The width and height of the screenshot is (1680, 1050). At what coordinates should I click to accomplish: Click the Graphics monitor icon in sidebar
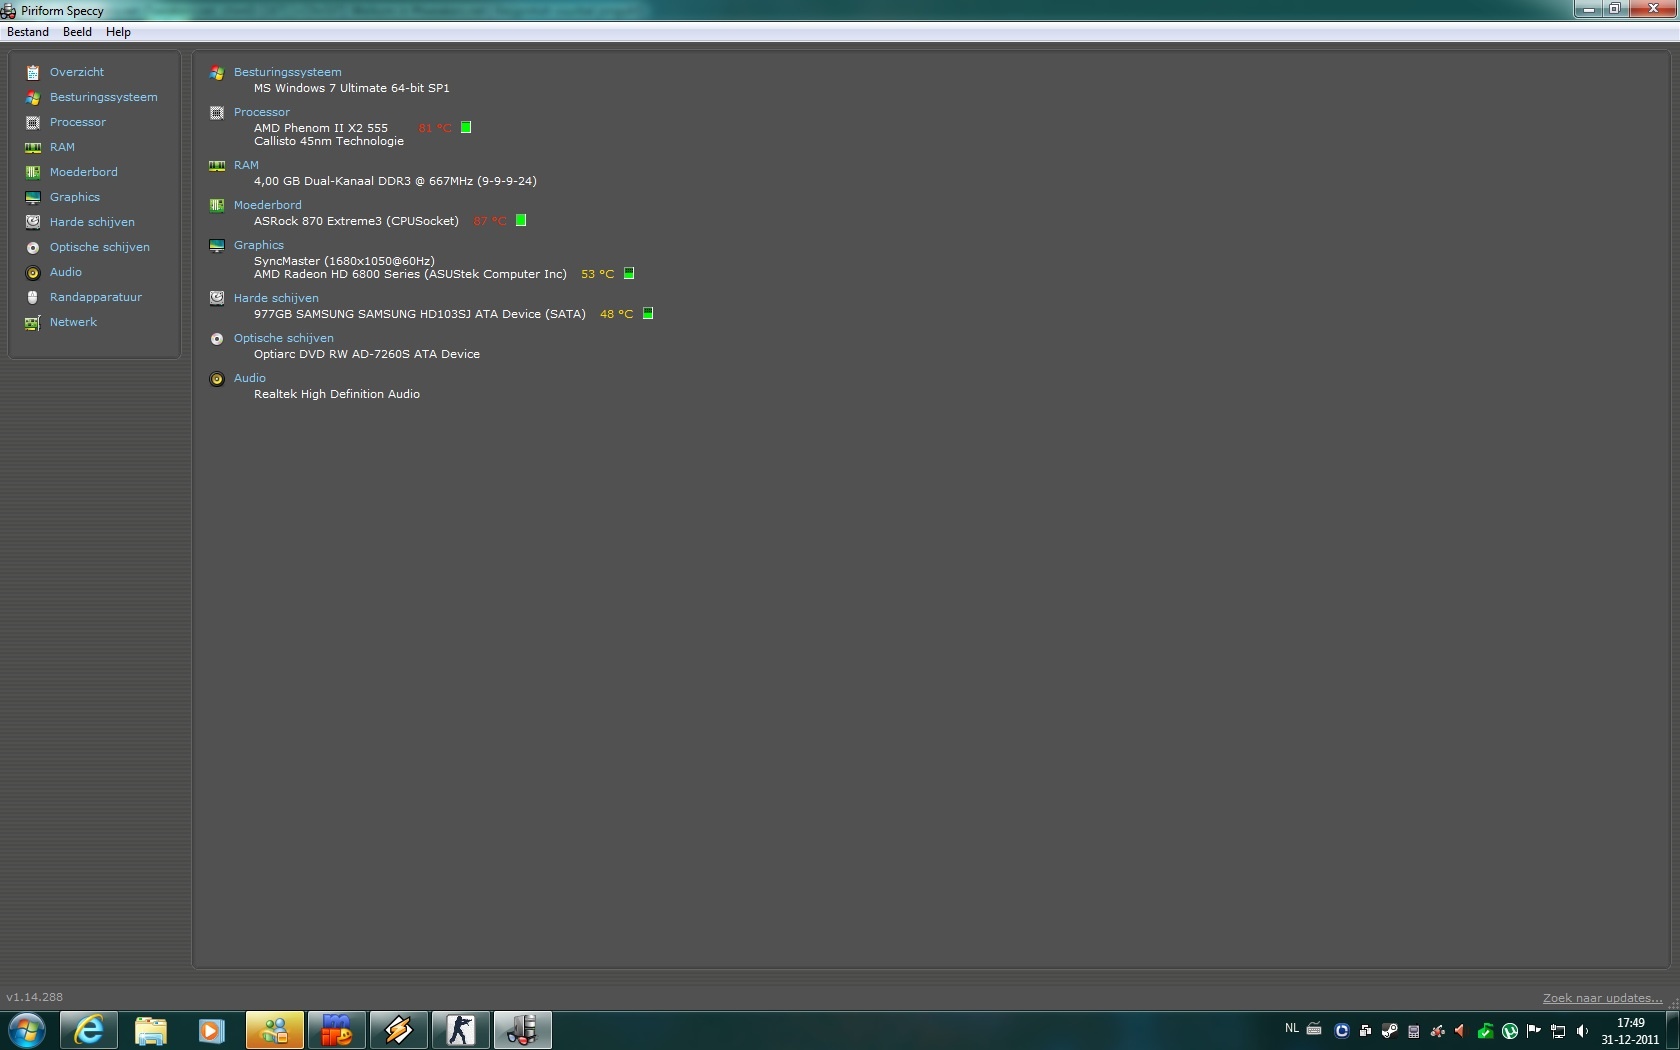[33, 197]
